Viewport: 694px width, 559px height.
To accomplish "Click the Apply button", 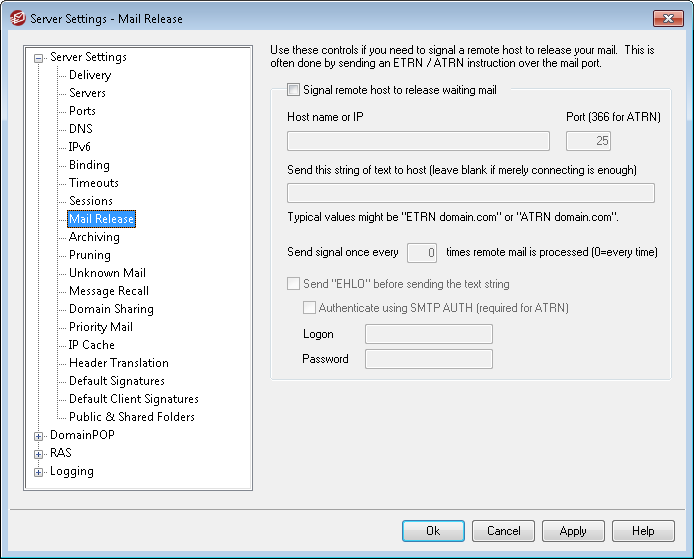I will (573, 531).
